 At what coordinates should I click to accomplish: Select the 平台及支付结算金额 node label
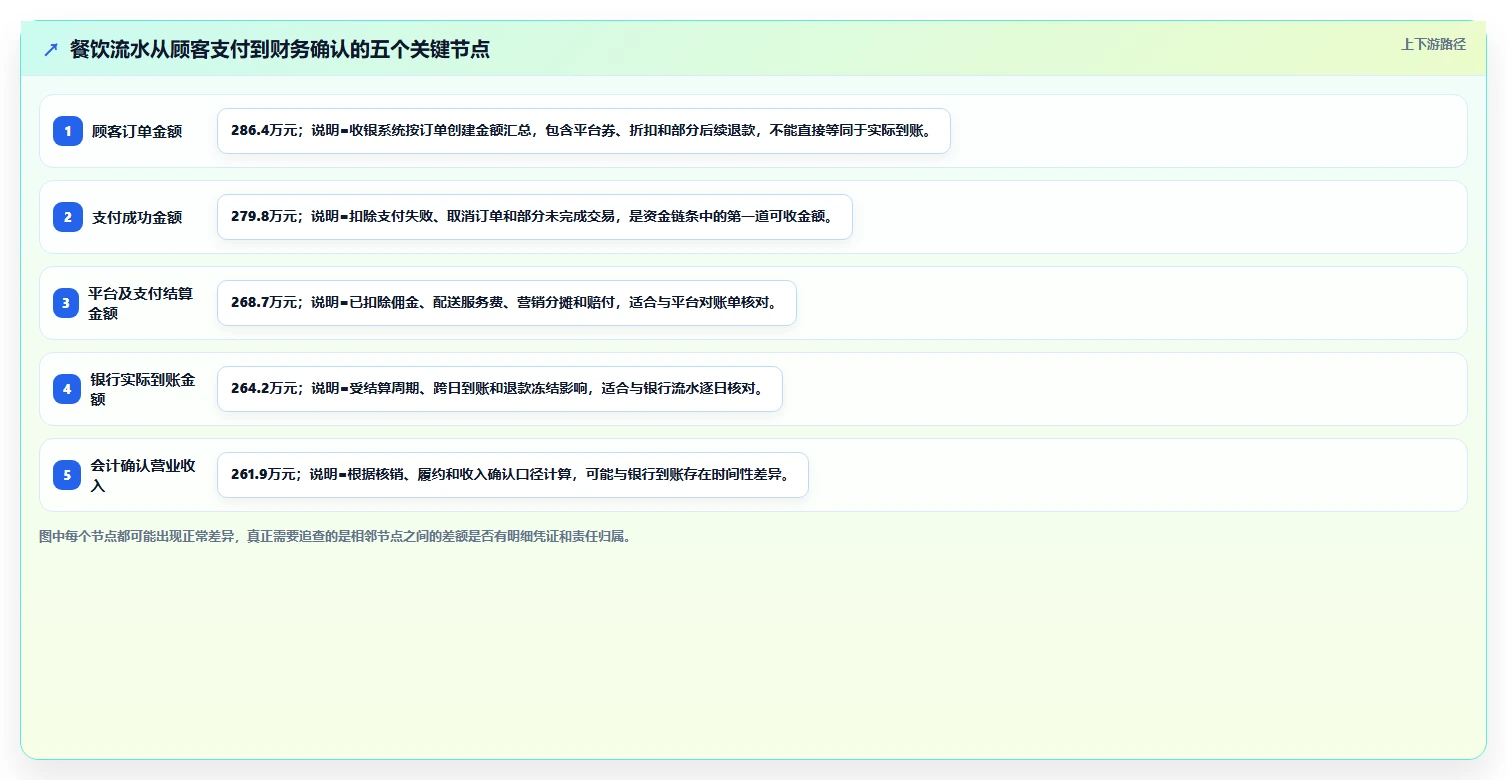click(x=141, y=303)
